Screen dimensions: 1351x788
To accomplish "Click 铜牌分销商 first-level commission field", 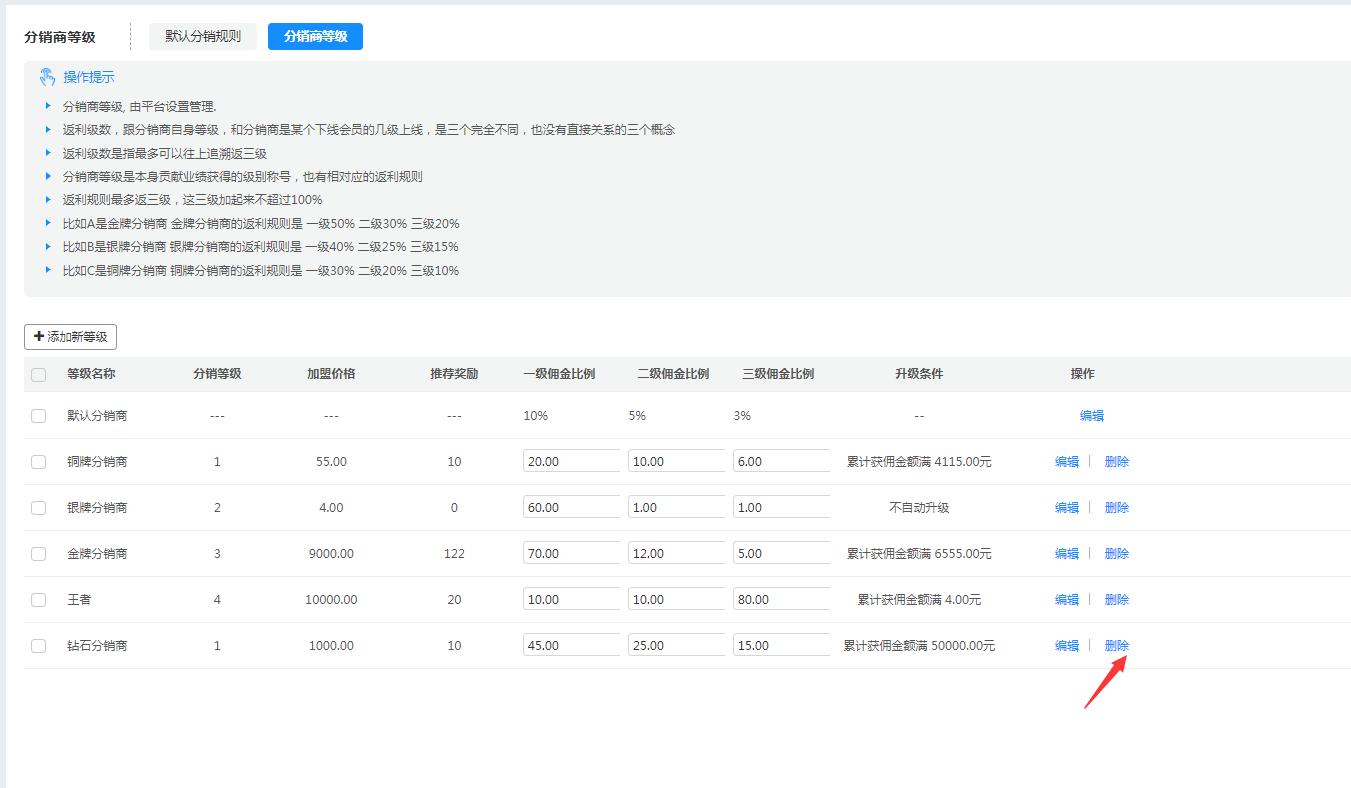I will pos(571,461).
